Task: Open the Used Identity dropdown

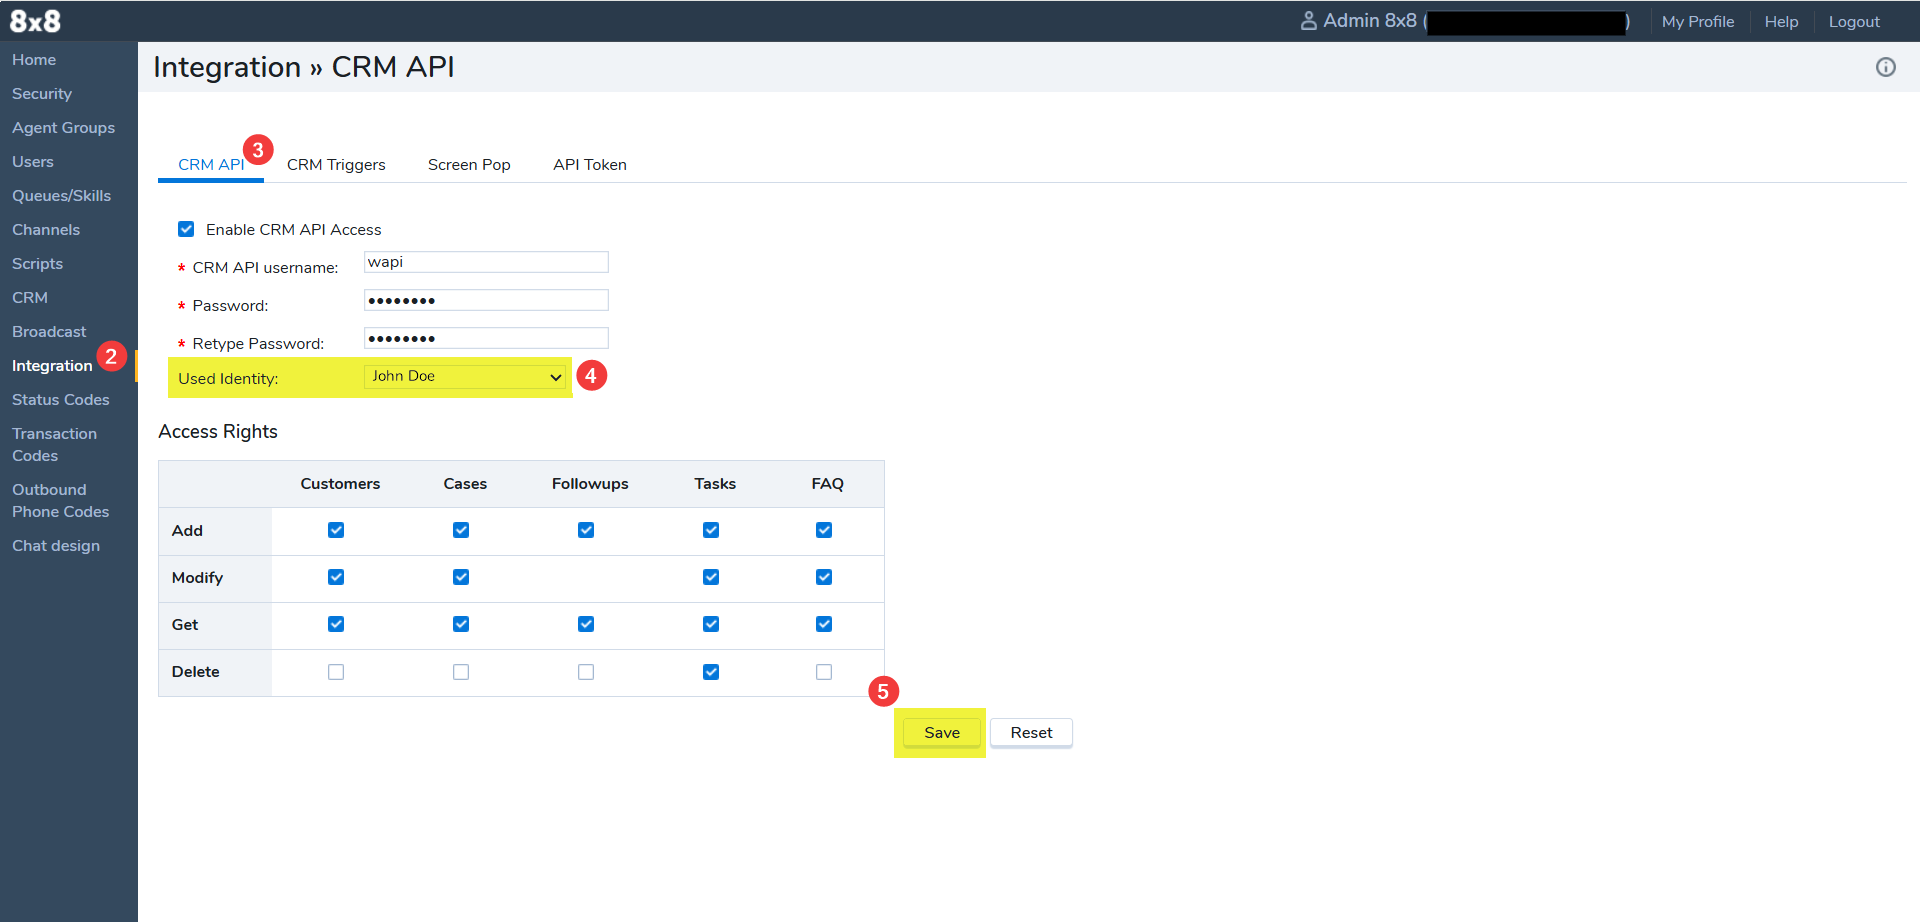Action: coord(466,377)
